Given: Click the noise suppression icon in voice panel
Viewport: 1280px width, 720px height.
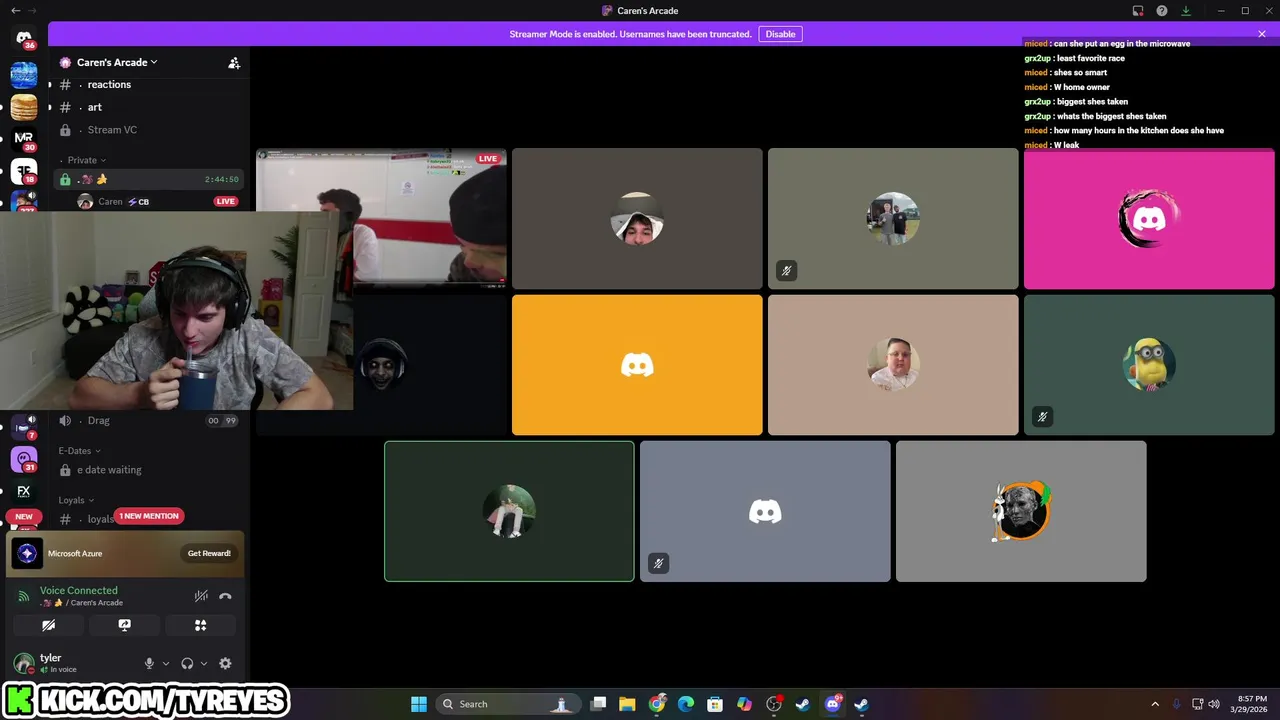Looking at the screenshot, I should 201,596.
